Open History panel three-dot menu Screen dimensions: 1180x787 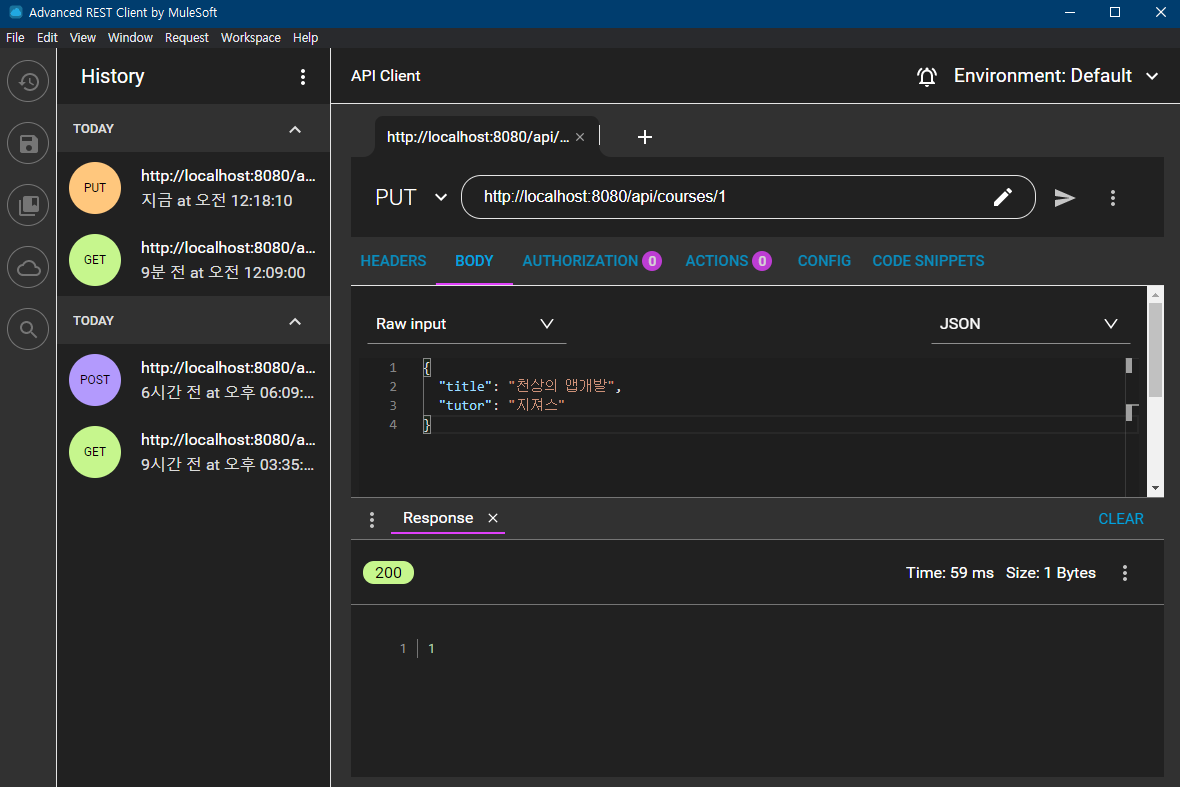[303, 77]
